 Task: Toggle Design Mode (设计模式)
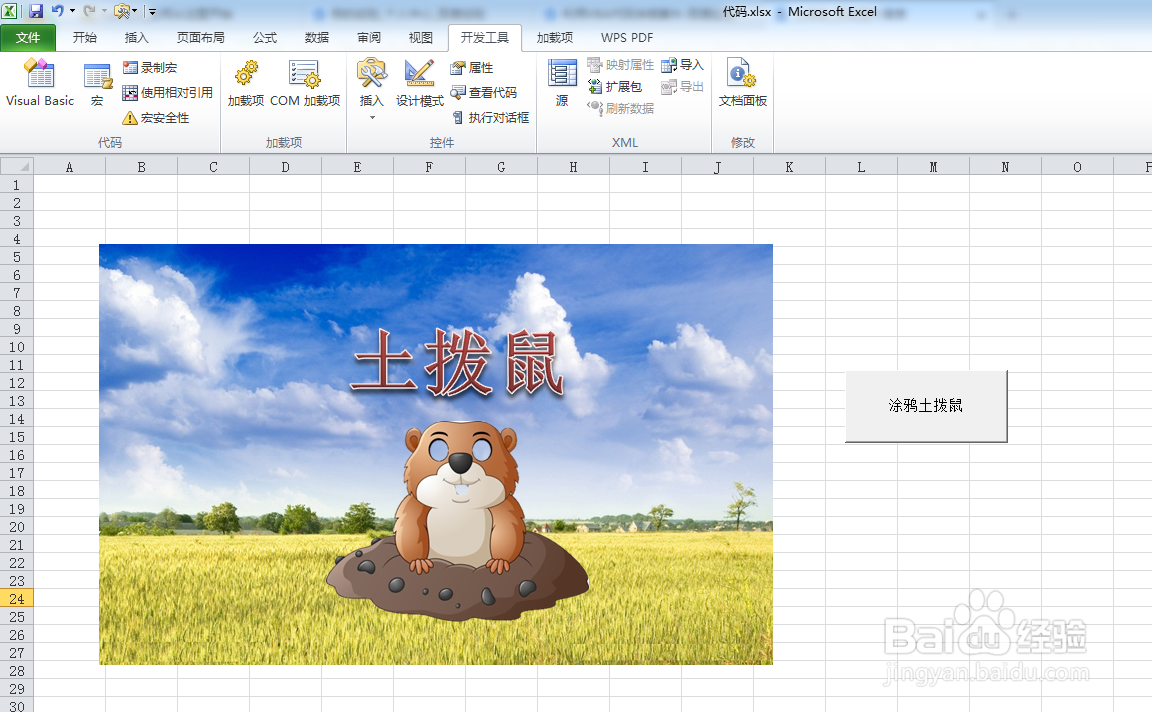coord(420,83)
